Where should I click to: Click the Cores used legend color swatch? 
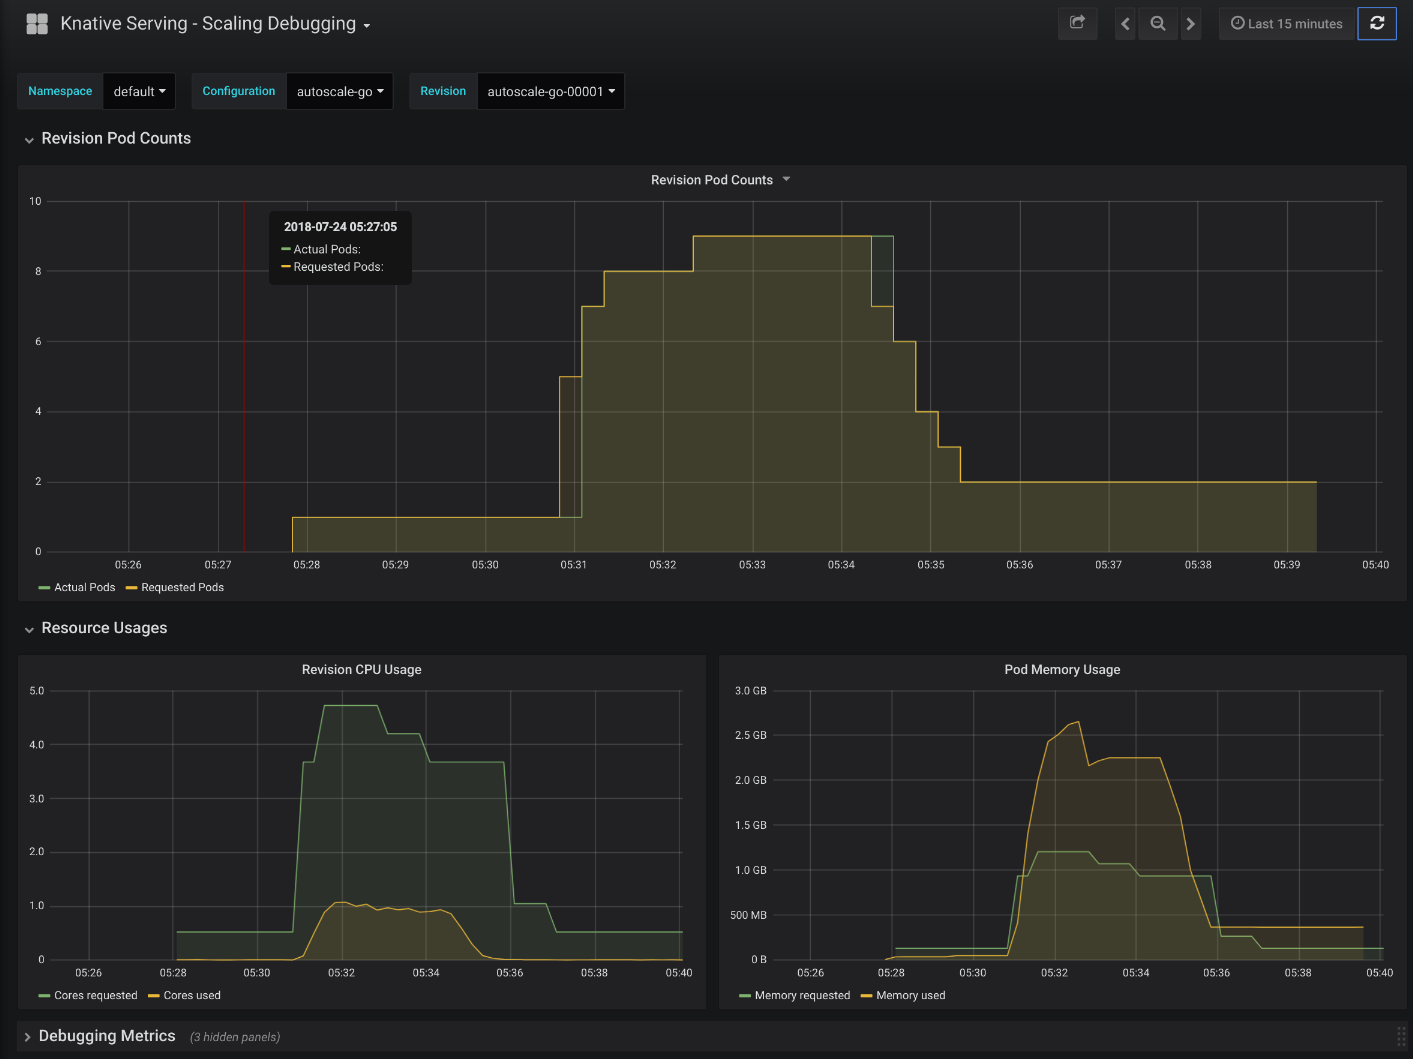coord(154,996)
